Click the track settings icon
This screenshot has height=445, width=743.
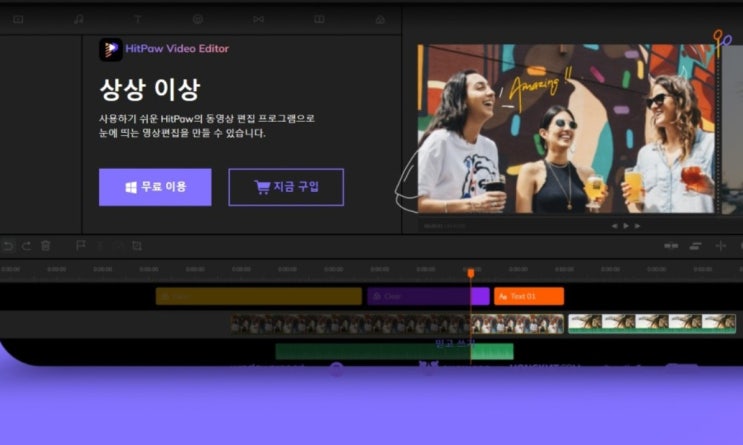click(696, 245)
